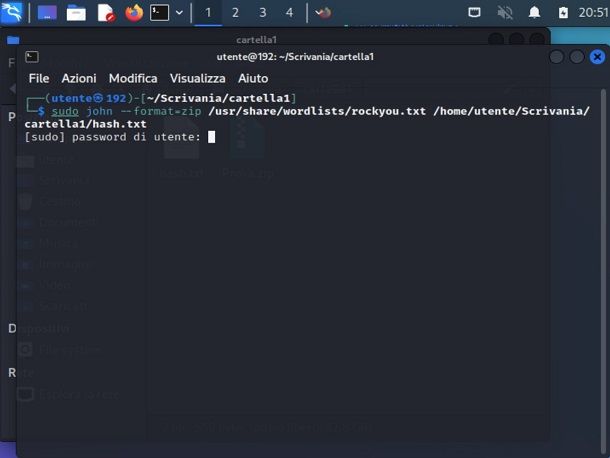Click the clock showing 20:51
Image resolution: width=610 pixels, height=458 pixels.
593,13
